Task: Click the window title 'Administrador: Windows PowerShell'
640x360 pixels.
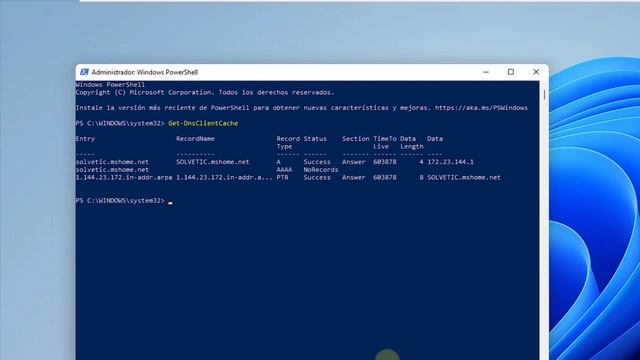Action: 144,72
